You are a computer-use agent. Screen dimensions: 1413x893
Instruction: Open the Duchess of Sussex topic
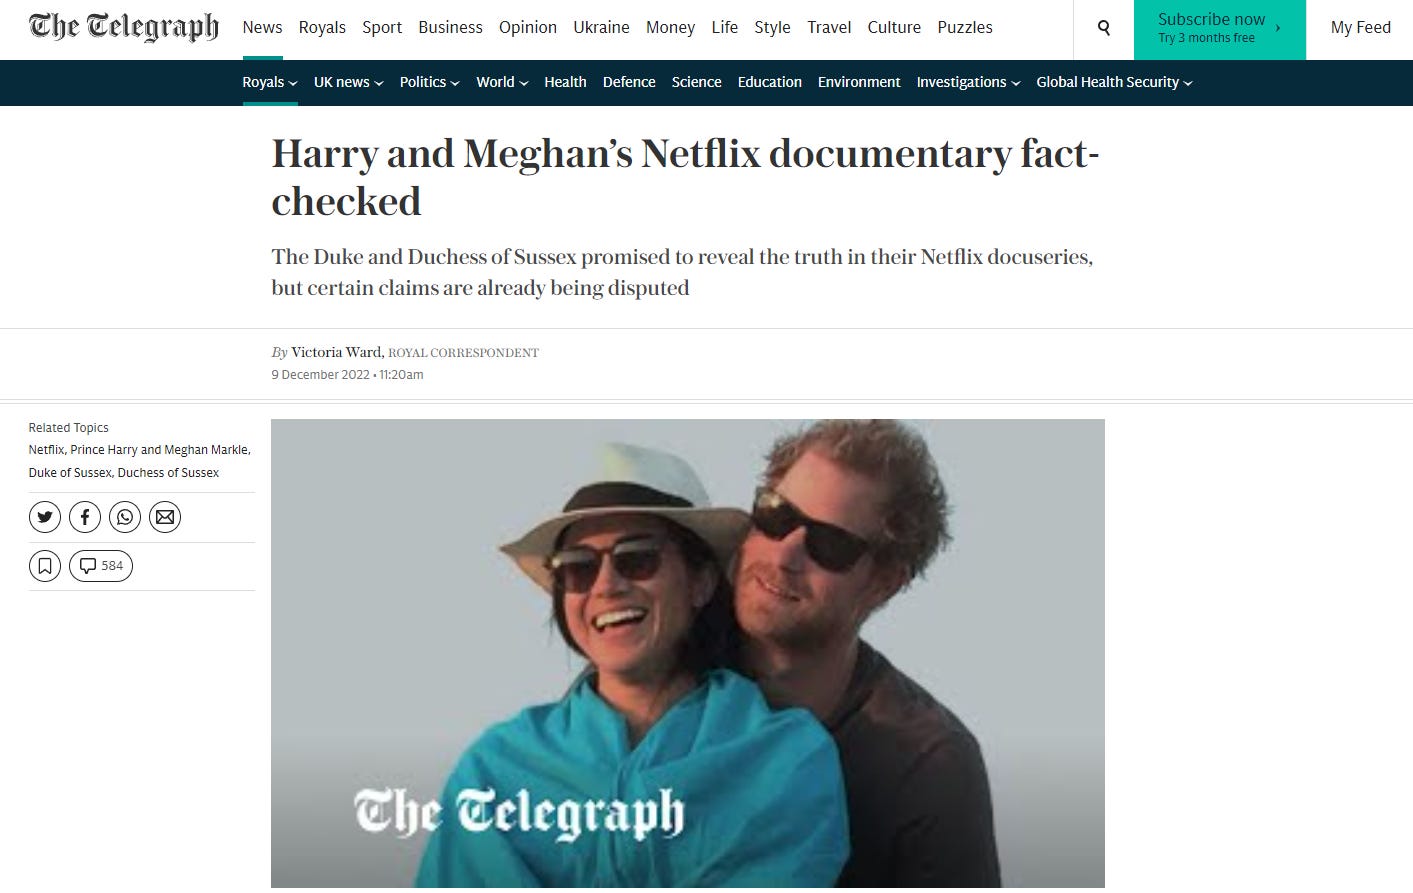click(x=168, y=473)
